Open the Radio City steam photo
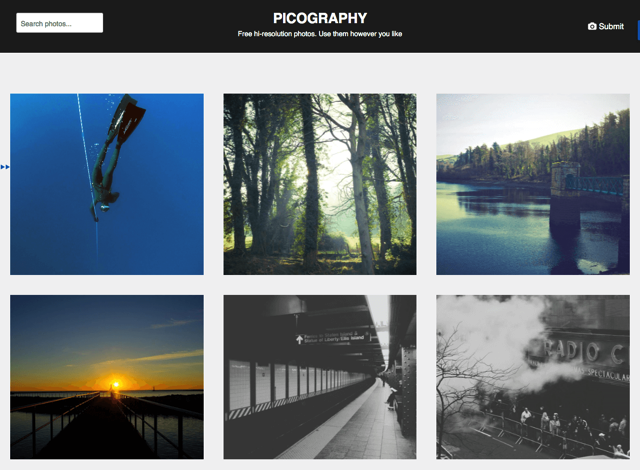 coord(533,377)
